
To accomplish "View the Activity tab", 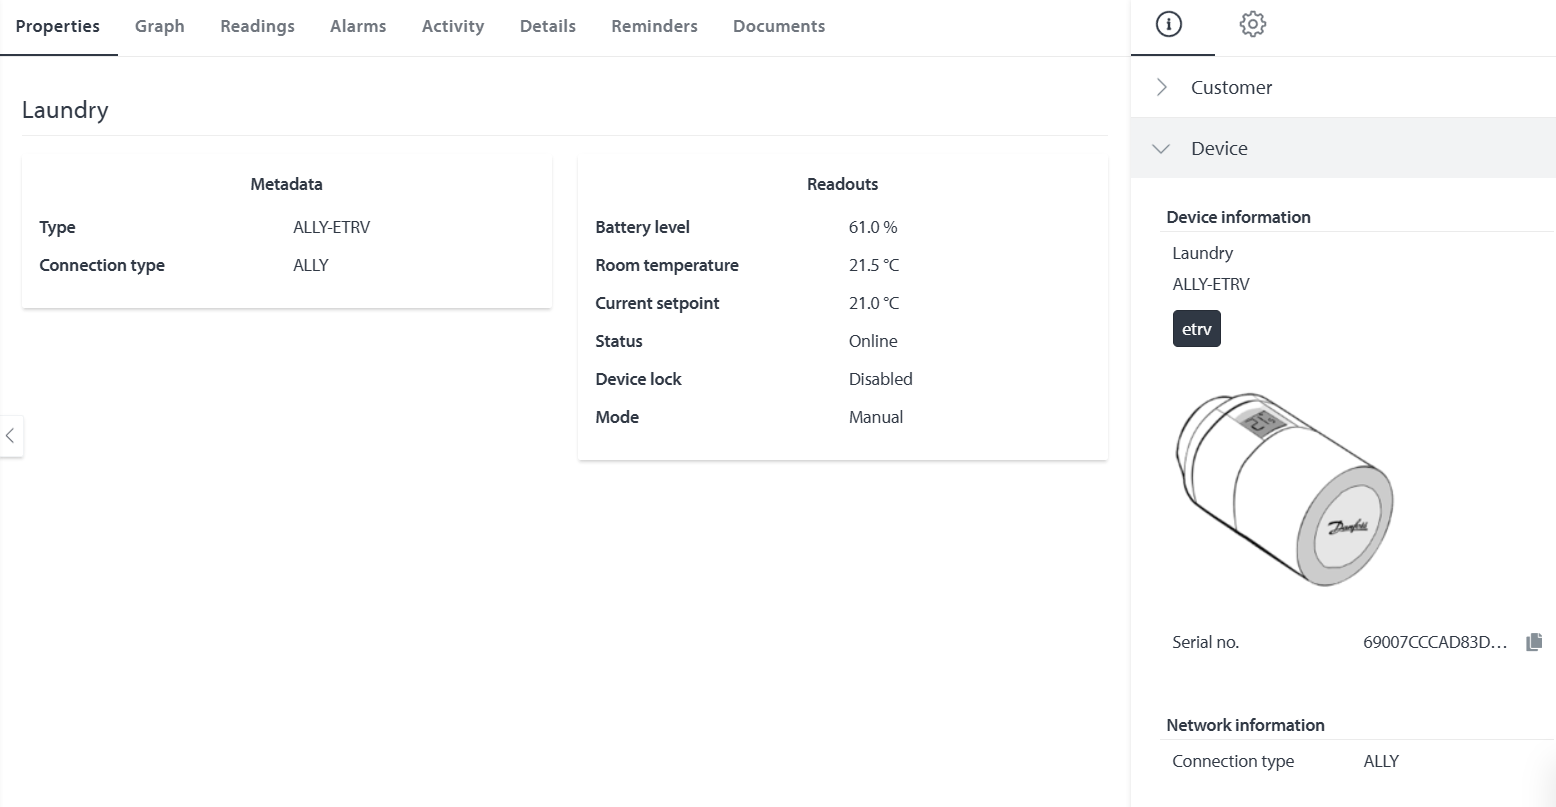I will pyautogui.click(x=452, y=26).
